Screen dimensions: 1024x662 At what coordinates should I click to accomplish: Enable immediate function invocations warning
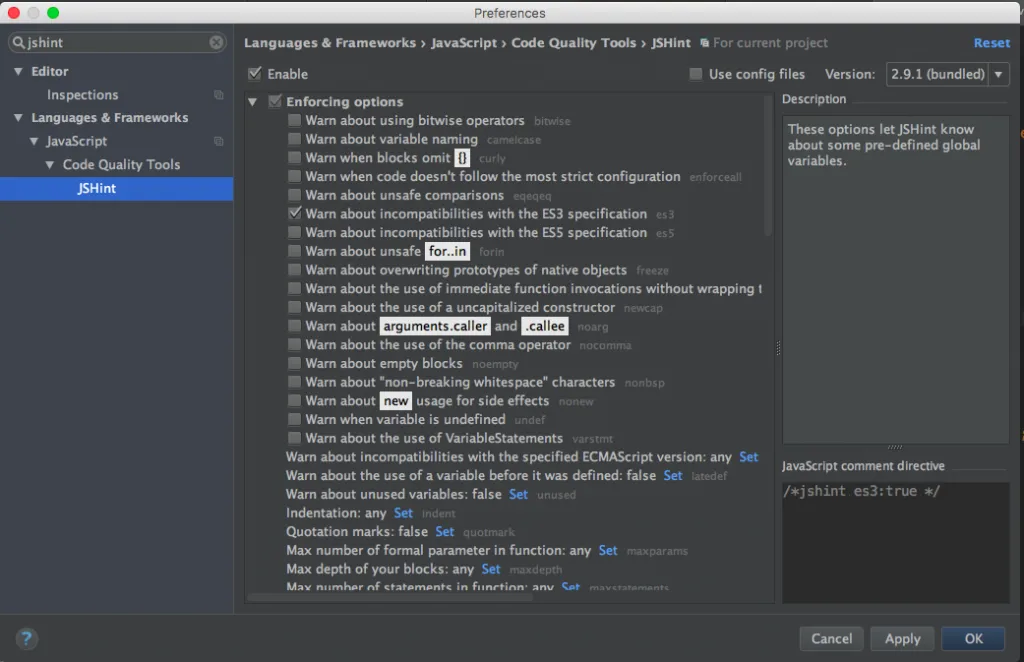(x=295, y=289)
